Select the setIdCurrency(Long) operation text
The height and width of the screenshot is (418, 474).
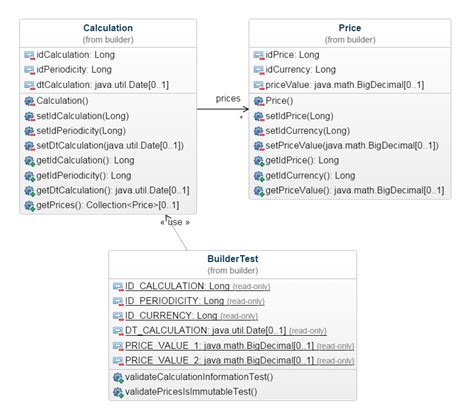click(x=308, y=131)
